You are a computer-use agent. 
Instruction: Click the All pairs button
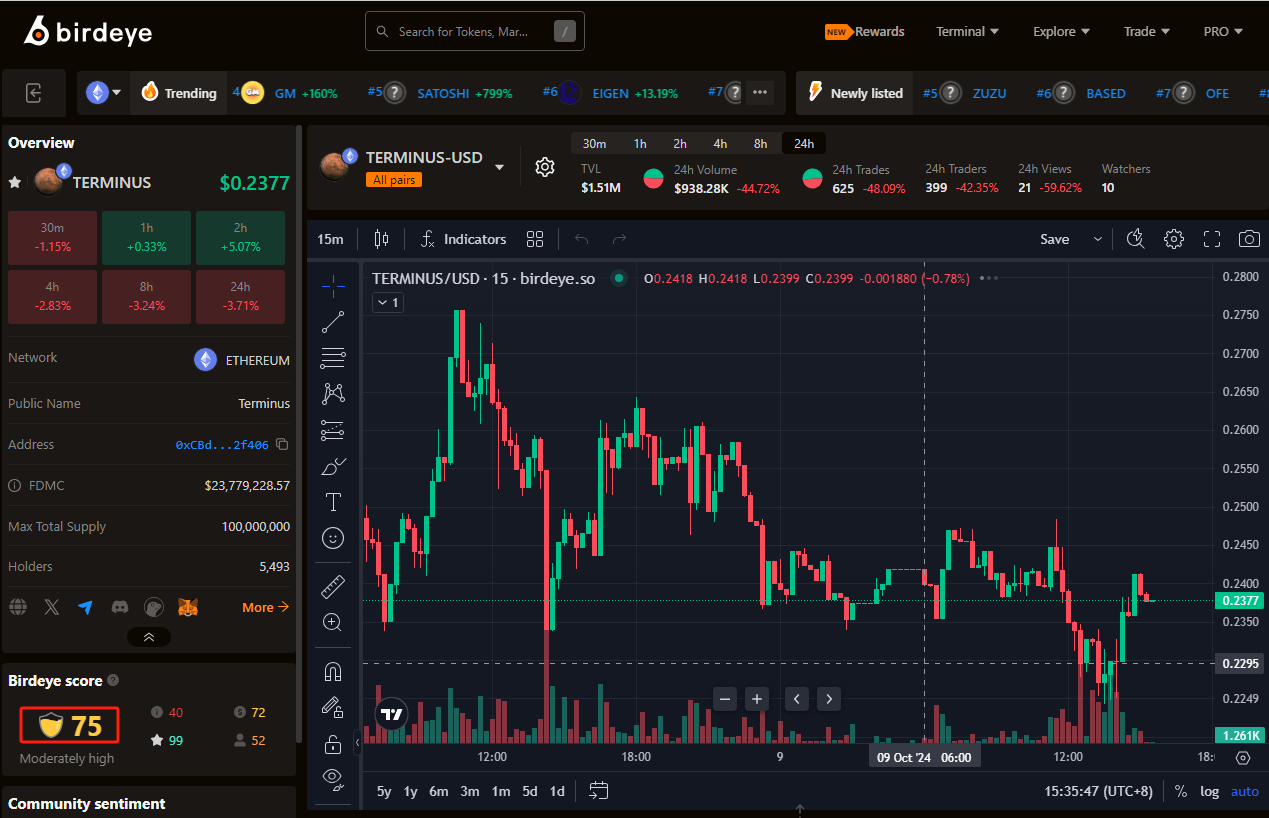393,180
